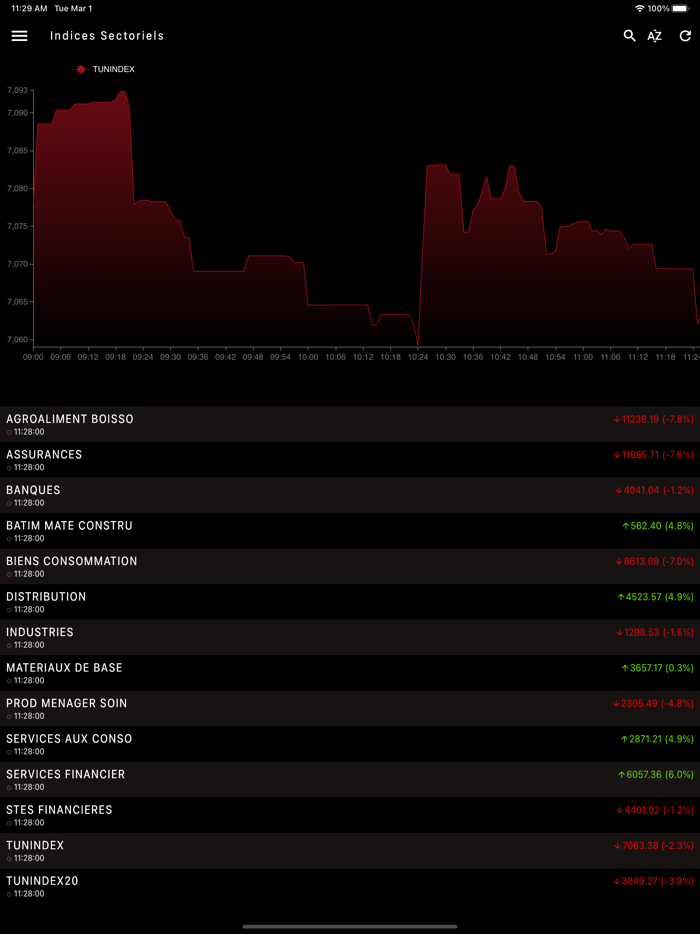Tap value 1298.53 (-1.5%)

coord(655,633)
